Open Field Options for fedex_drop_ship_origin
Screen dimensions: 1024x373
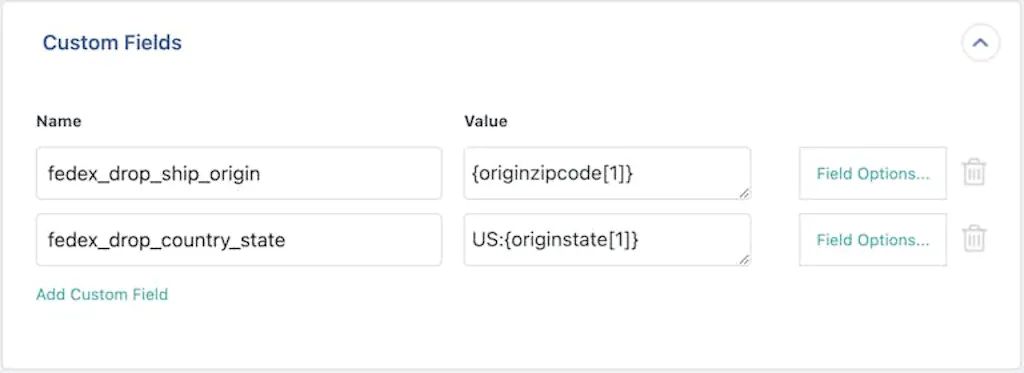coord(872,173)
